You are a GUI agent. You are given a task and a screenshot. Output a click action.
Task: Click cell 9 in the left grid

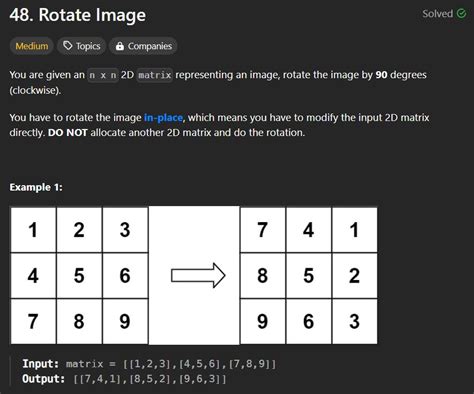(x=125, y=321)
